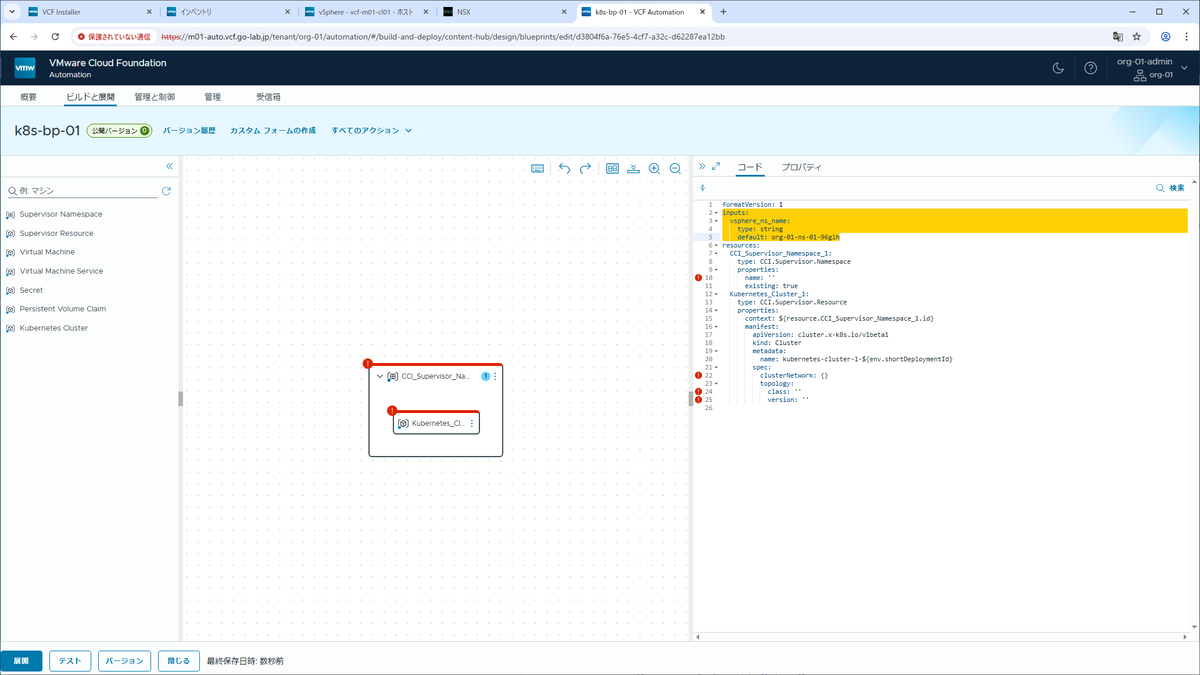1200x675 pixels.
Task: Toggle dark mode moon icon
Action: 1059,68
